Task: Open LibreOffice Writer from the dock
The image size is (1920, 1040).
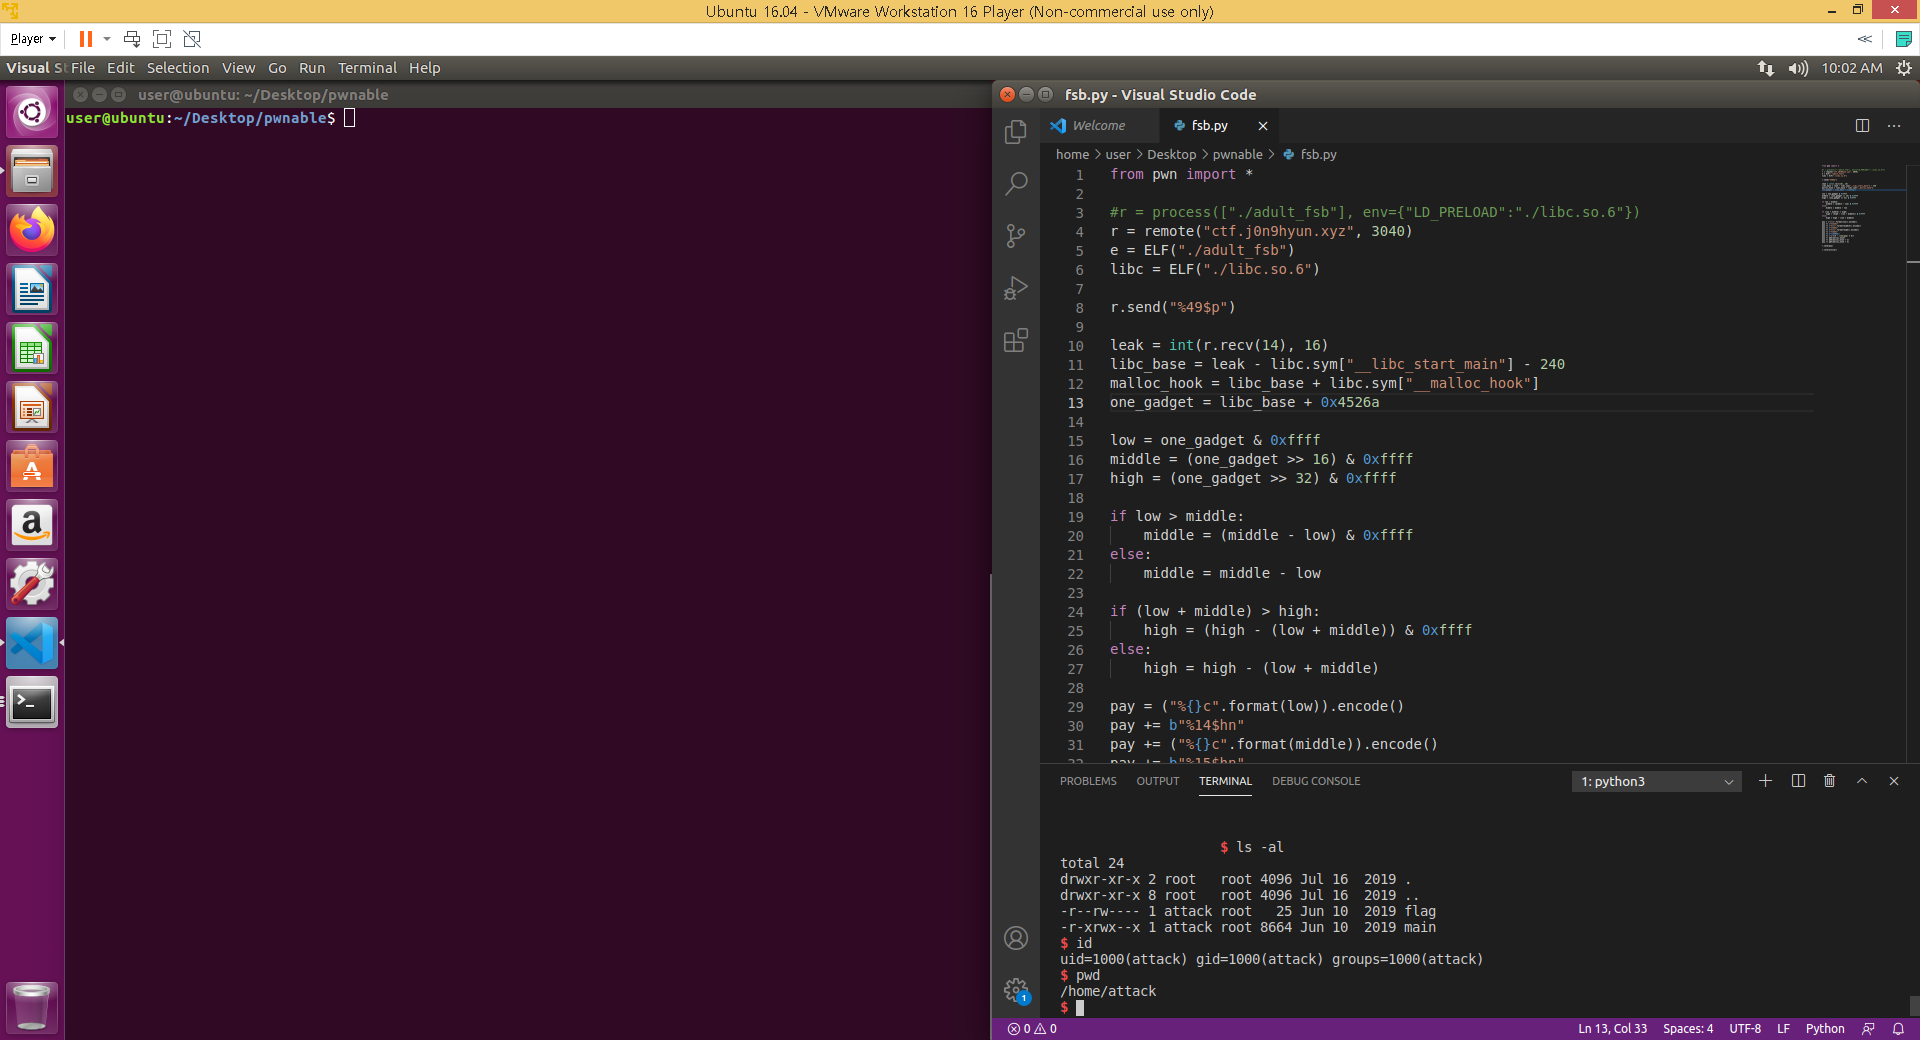Action: click(32, 289)
